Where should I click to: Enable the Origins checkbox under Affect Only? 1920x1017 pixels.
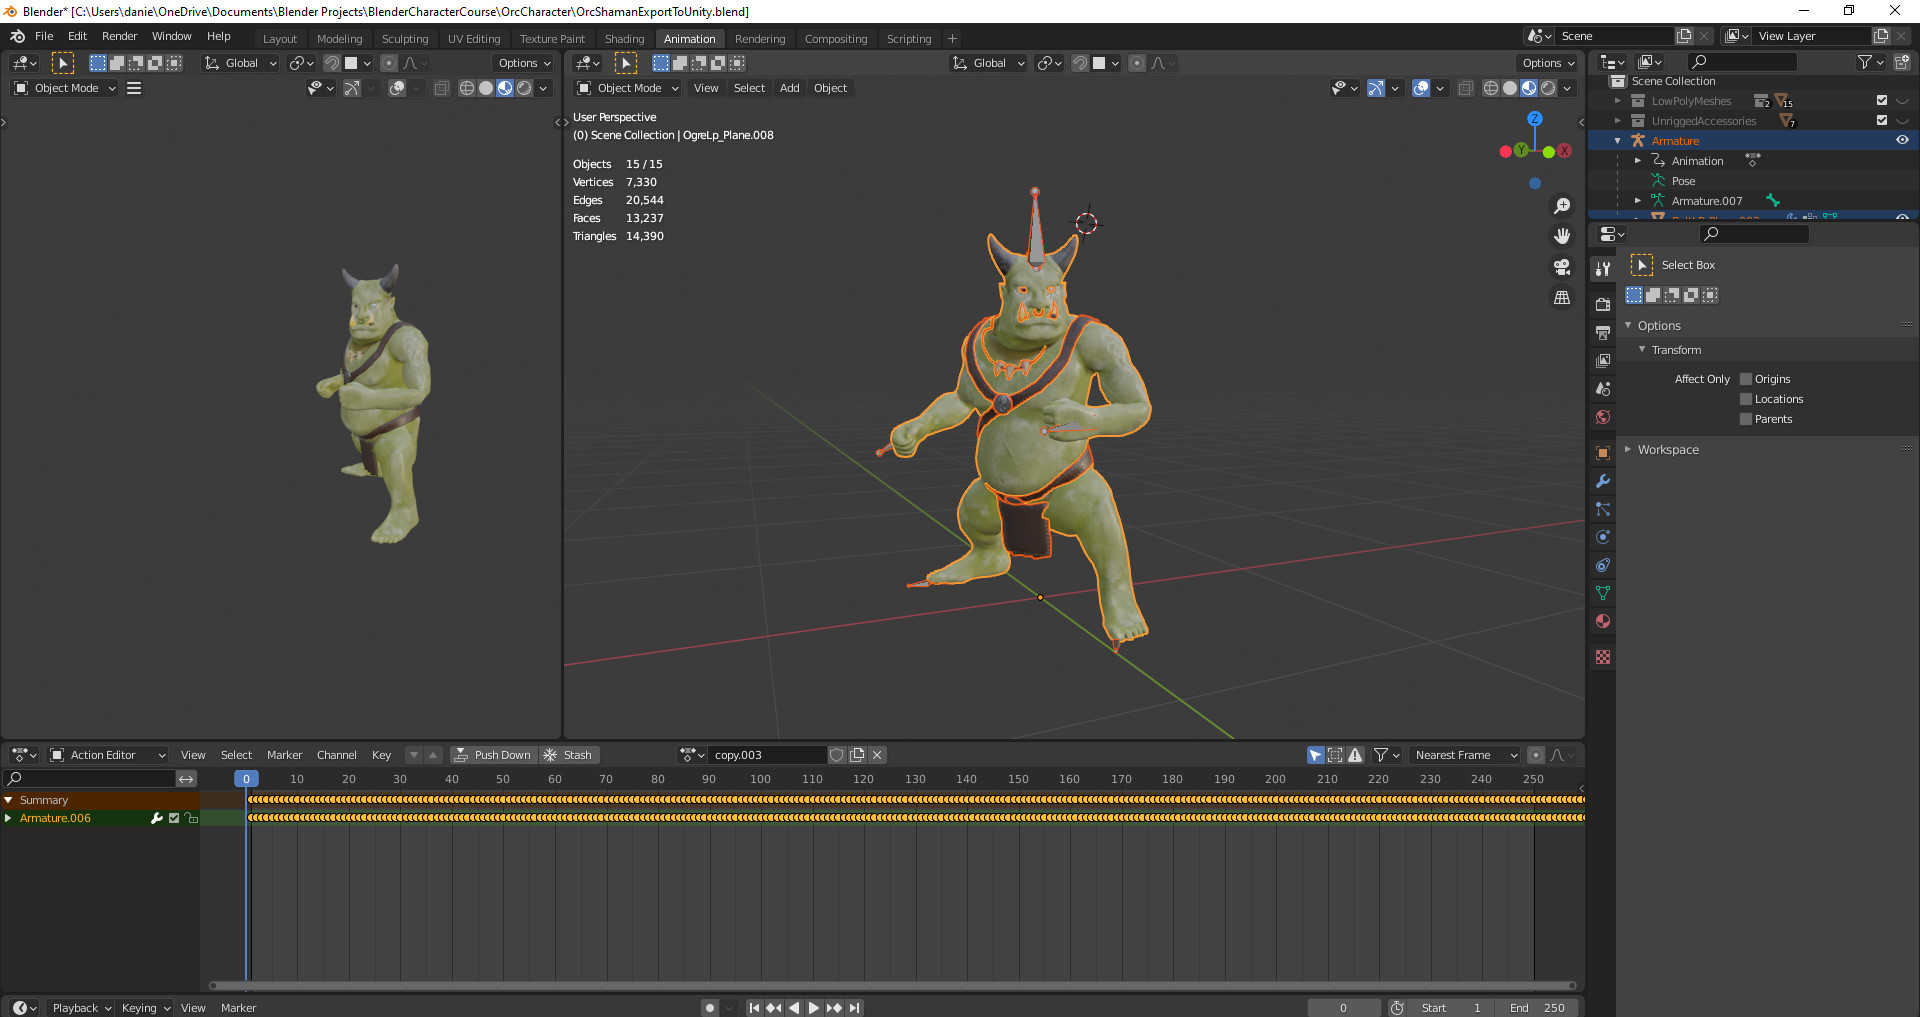click(1745, 378)
